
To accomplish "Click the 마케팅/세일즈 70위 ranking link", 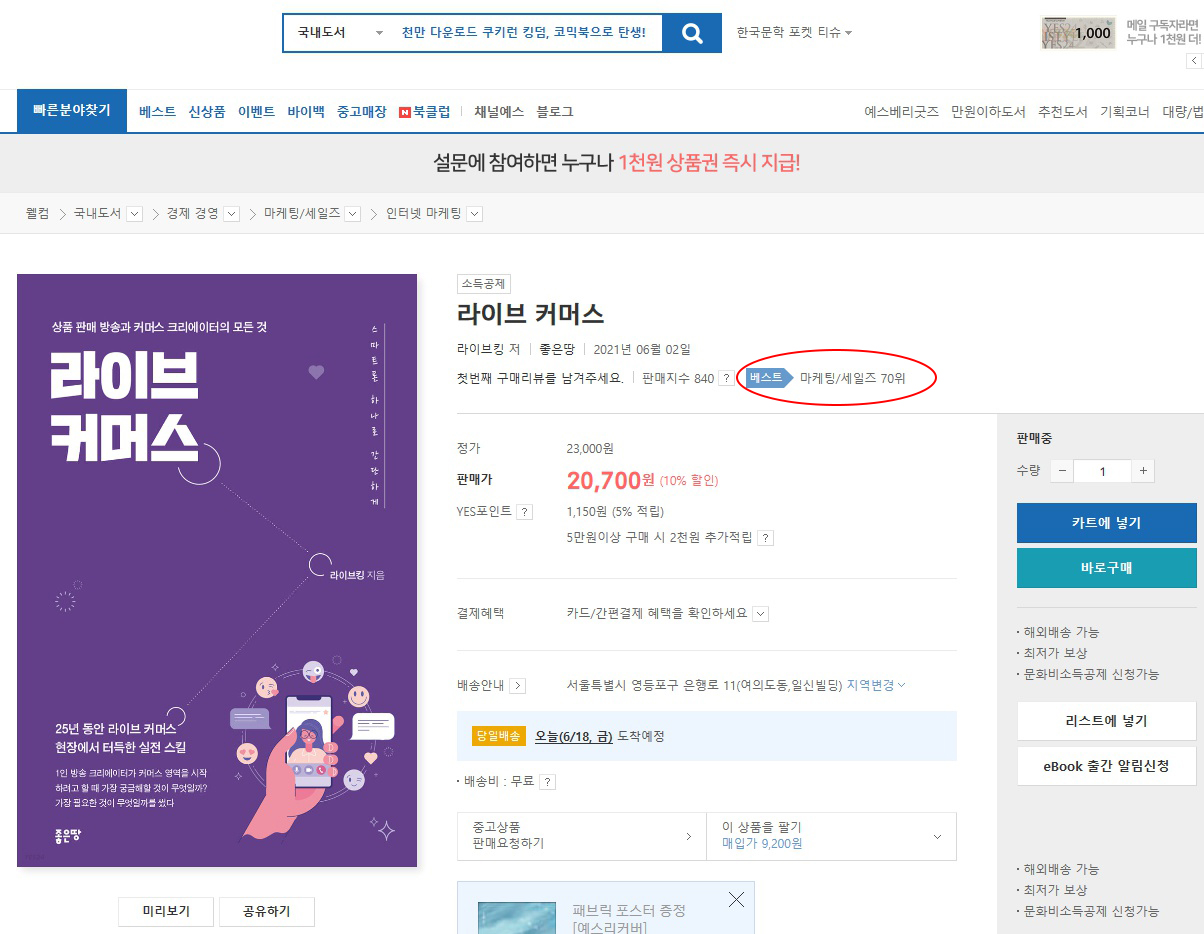I will (852, 378).
